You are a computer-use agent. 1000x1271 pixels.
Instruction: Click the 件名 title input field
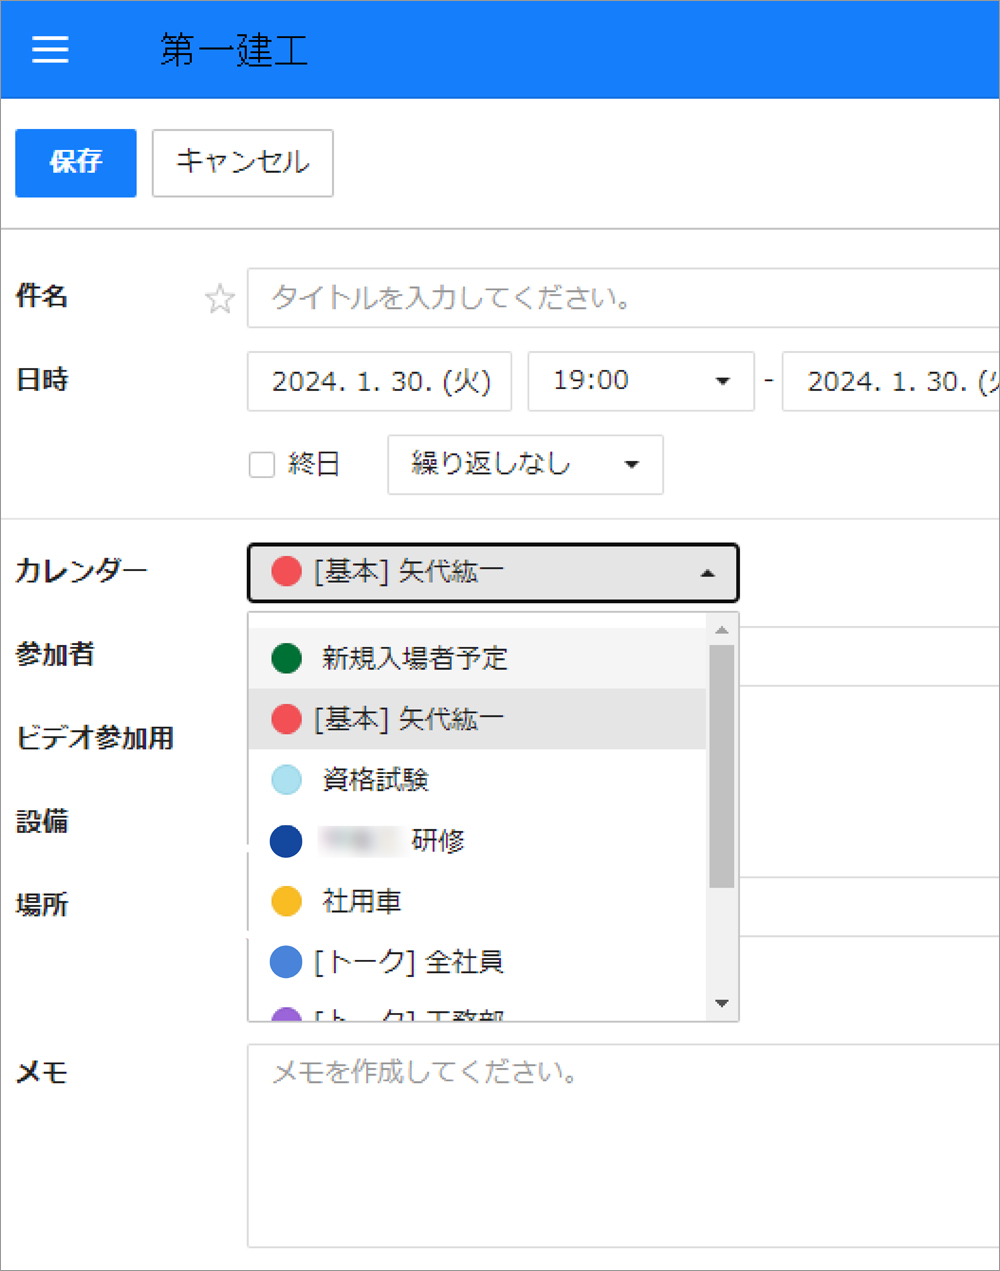coord(620,298)
